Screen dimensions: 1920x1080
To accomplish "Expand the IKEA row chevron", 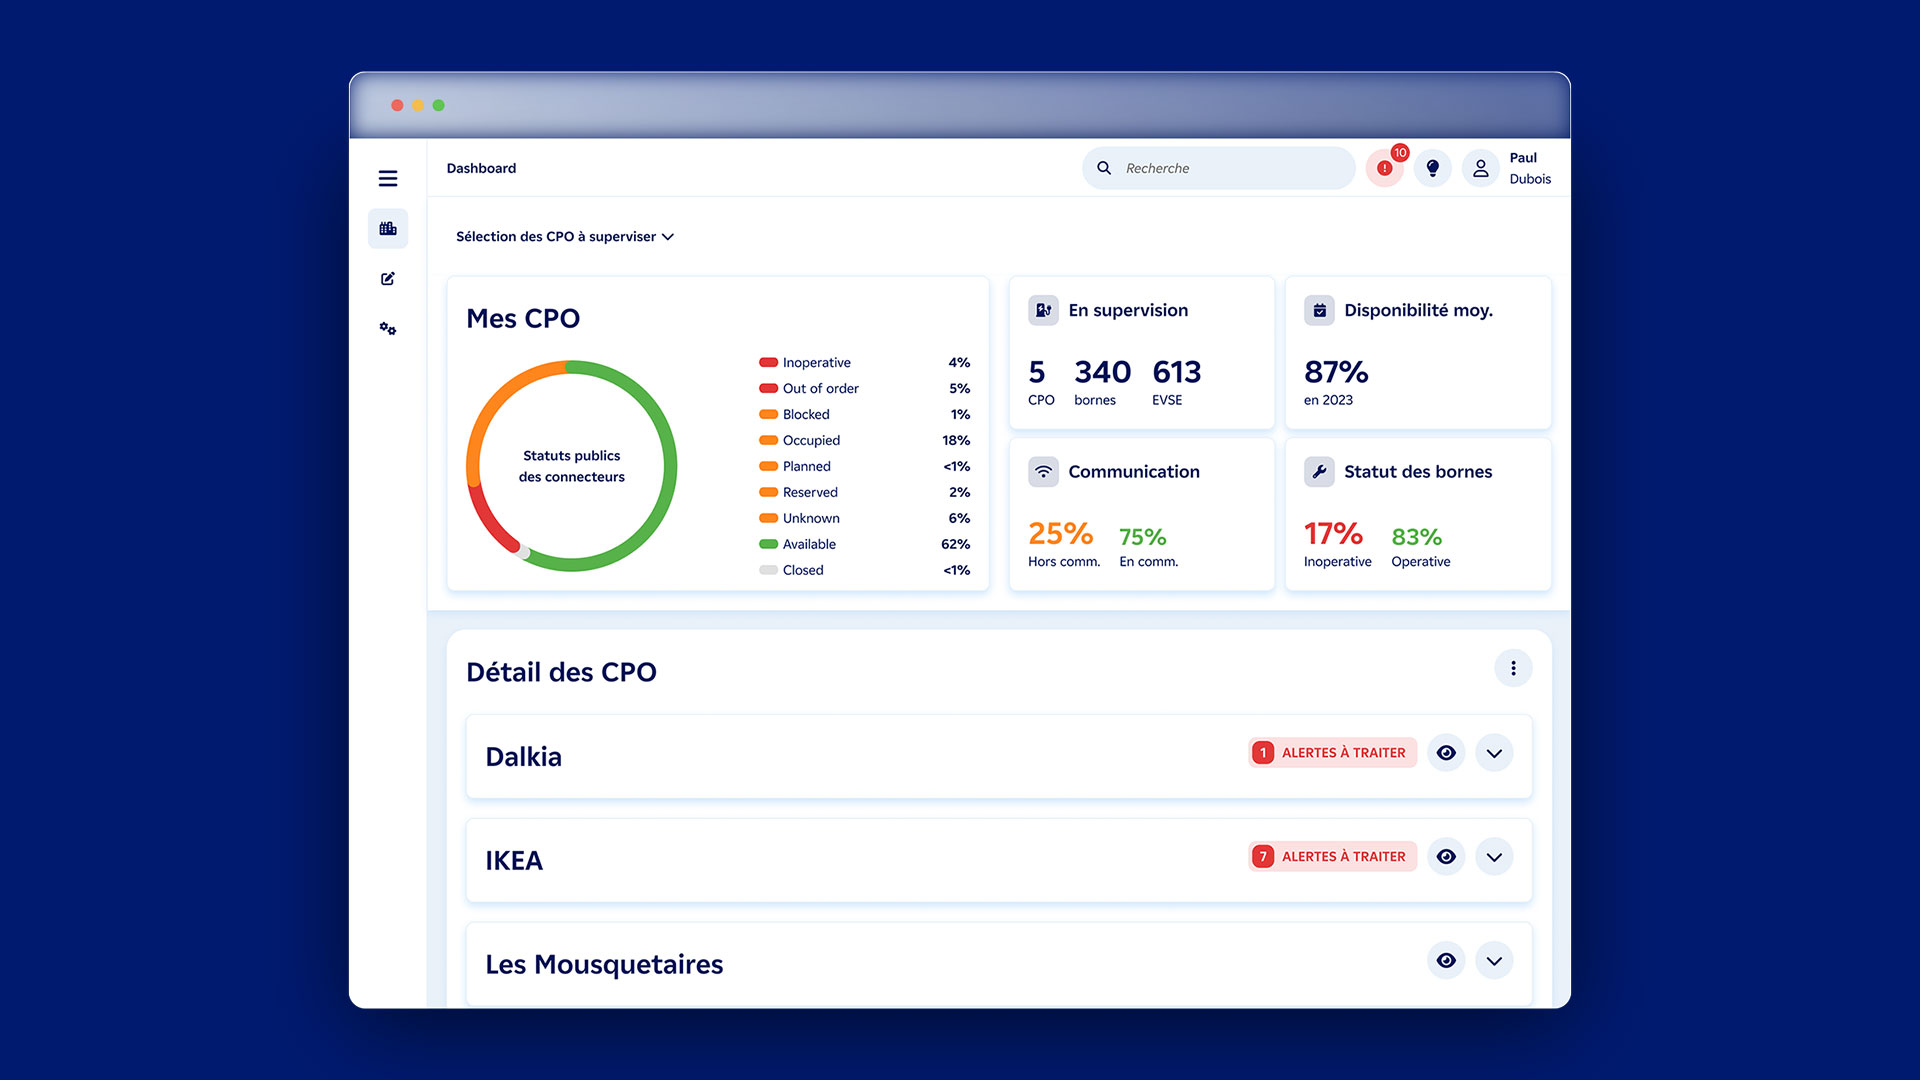I will coord(1494,857).
